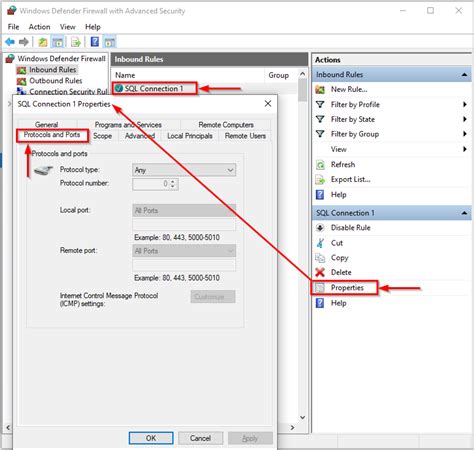Click the Disable Rule icon

(320, 228)
